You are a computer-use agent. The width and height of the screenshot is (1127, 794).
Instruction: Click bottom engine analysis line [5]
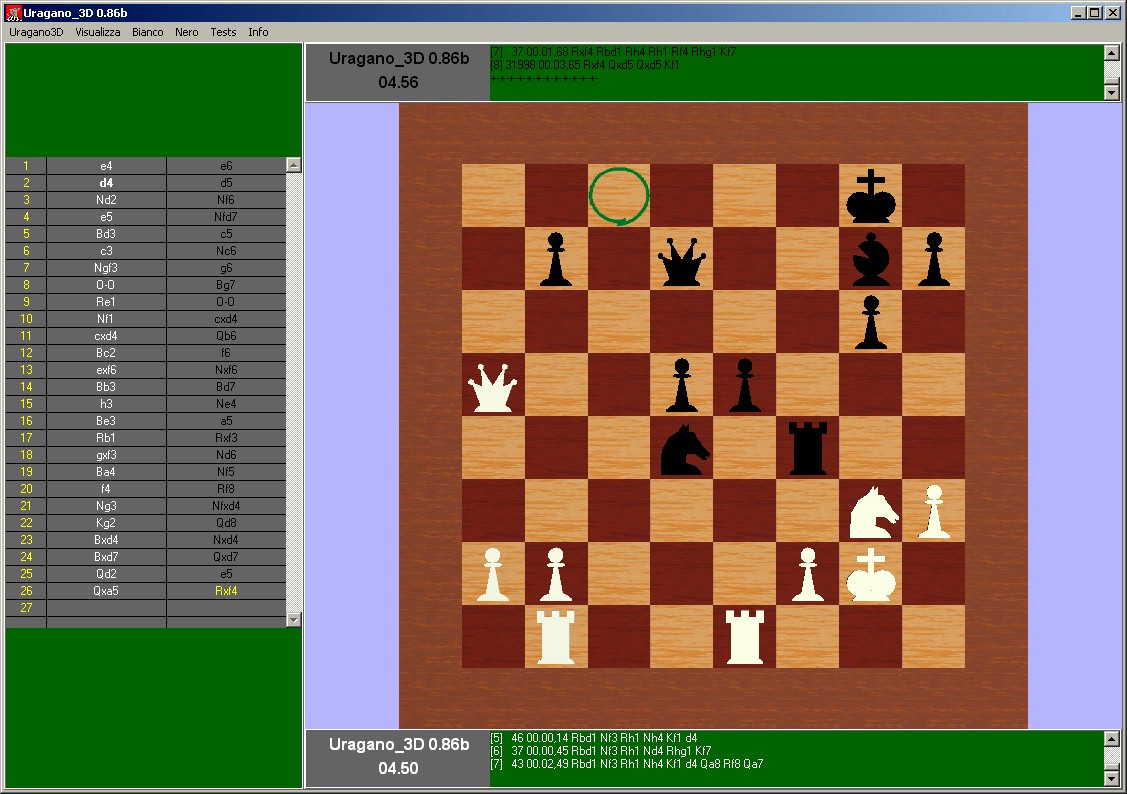pos(594,738)
